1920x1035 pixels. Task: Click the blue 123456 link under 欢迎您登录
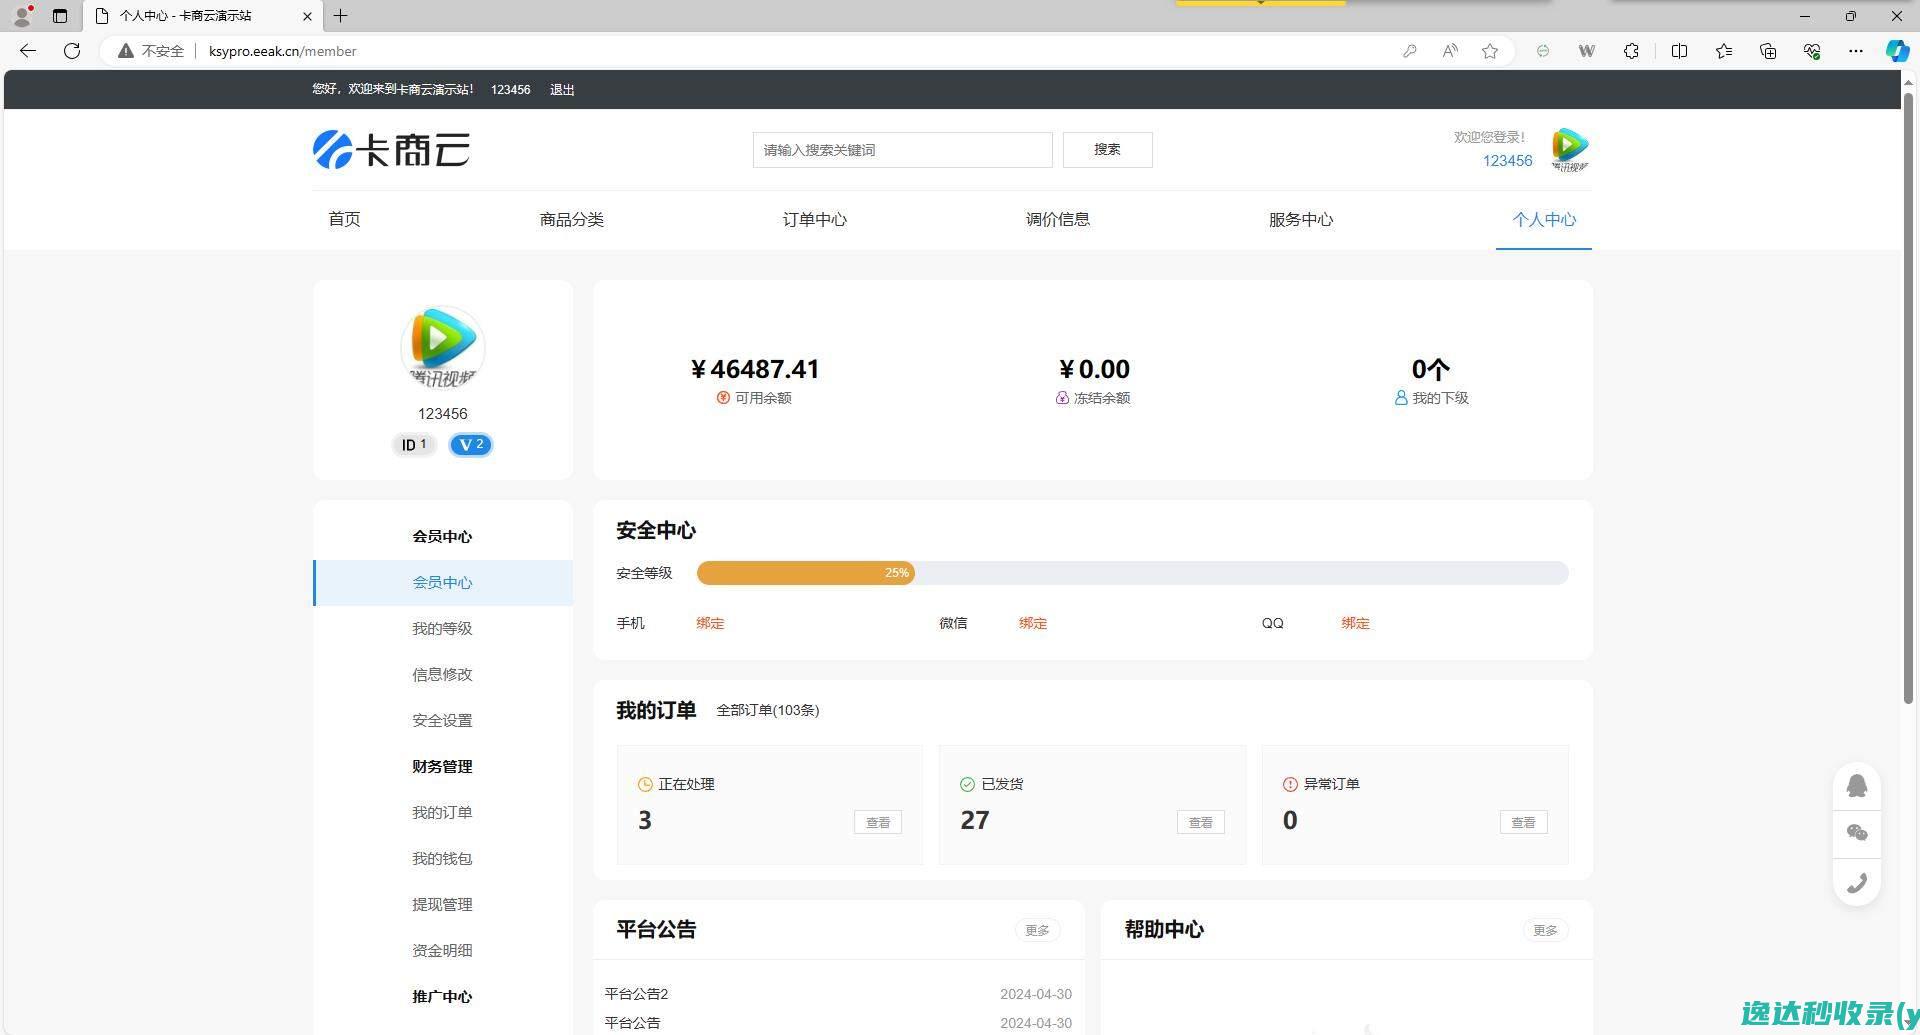pyautogui.click(x=1507, y=161)
